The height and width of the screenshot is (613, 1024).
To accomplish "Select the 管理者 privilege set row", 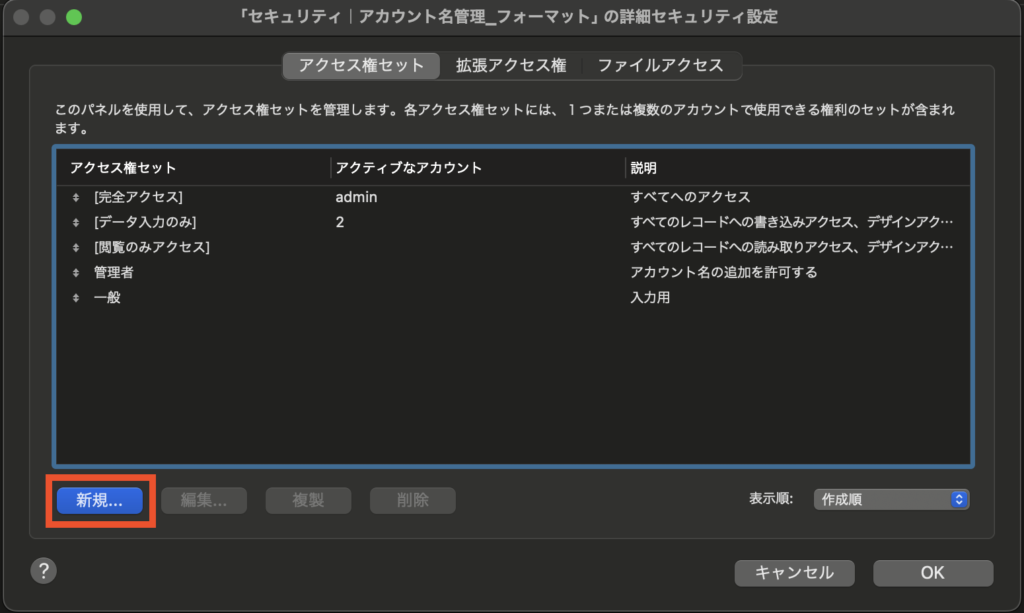I will (x=513, y=273).
